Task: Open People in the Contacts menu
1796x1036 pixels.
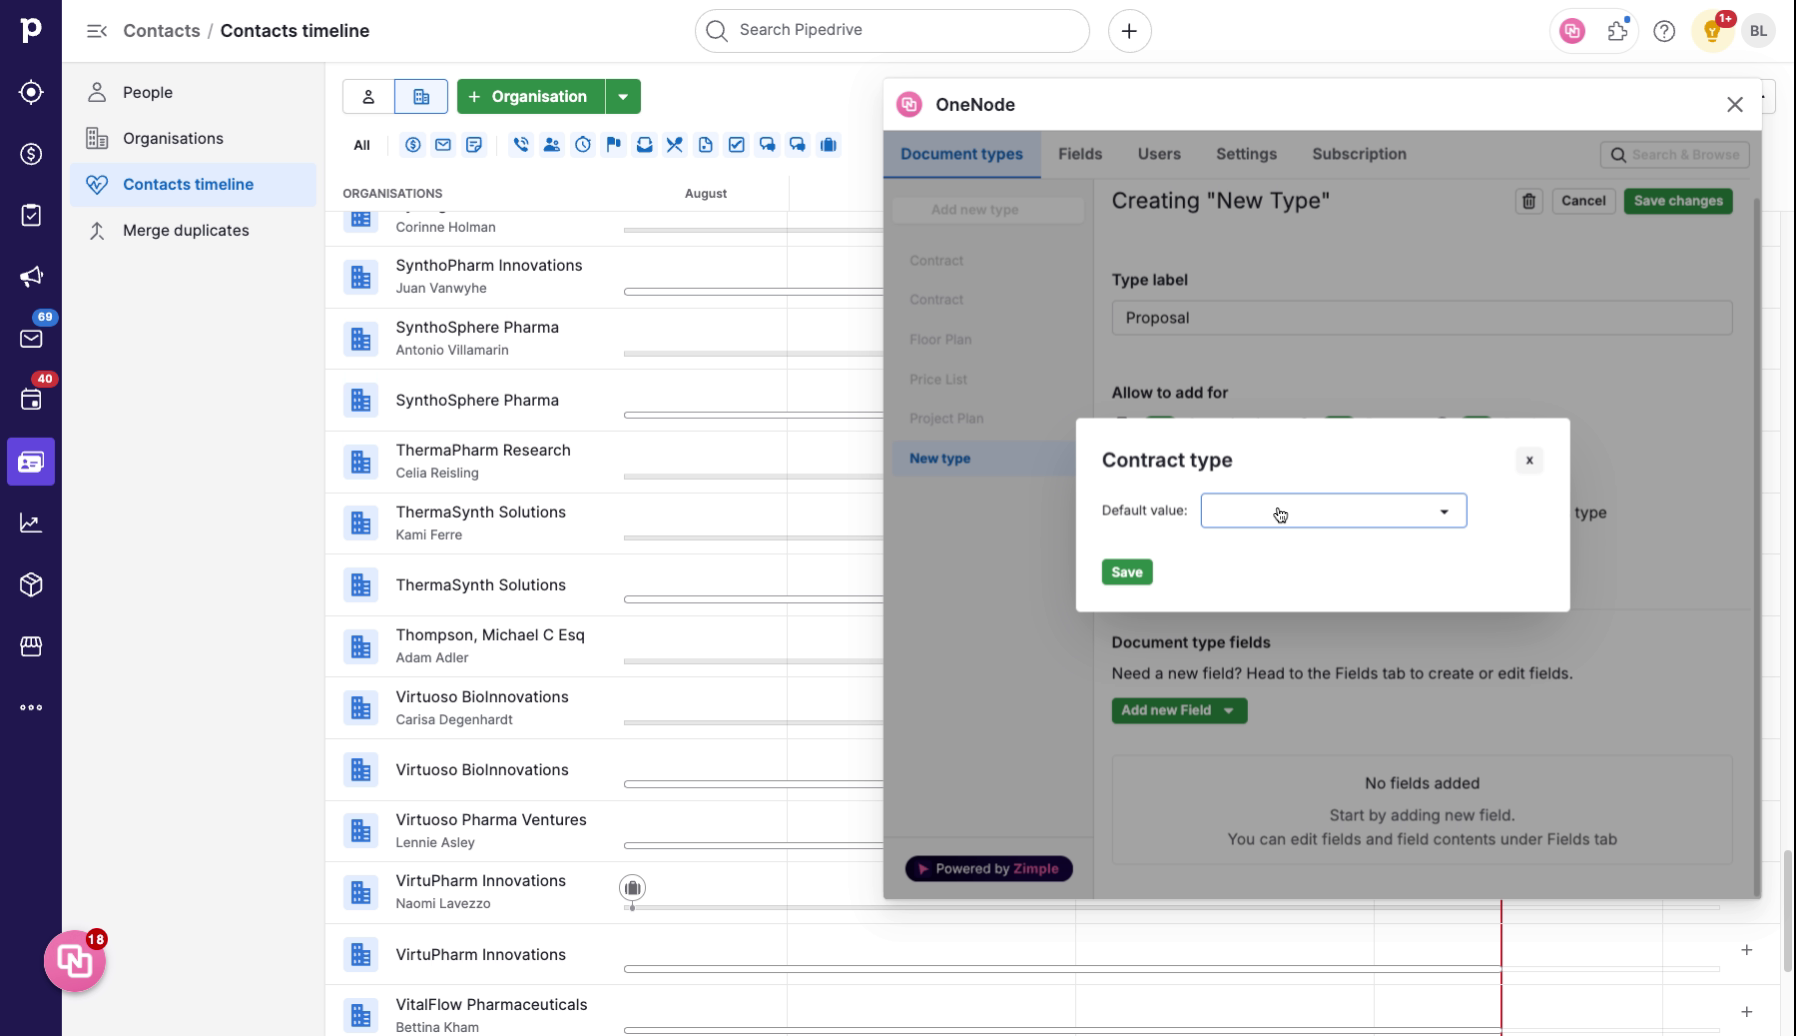Action: coord(193,92)
